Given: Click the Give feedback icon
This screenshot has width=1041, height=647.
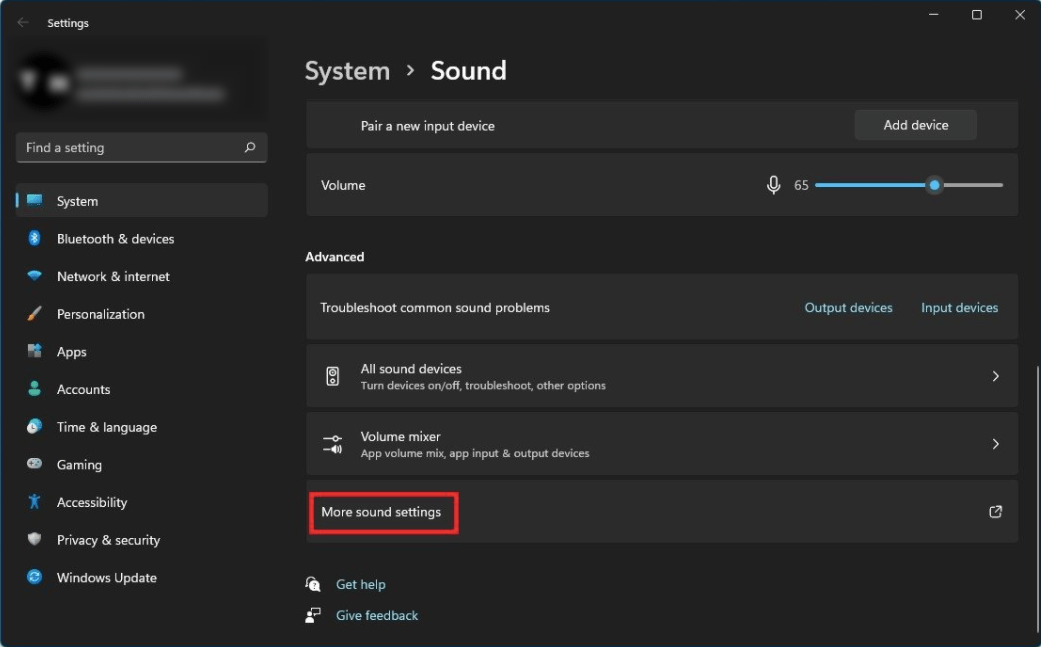Looking at the screenshot, I should tap(312, 615).
